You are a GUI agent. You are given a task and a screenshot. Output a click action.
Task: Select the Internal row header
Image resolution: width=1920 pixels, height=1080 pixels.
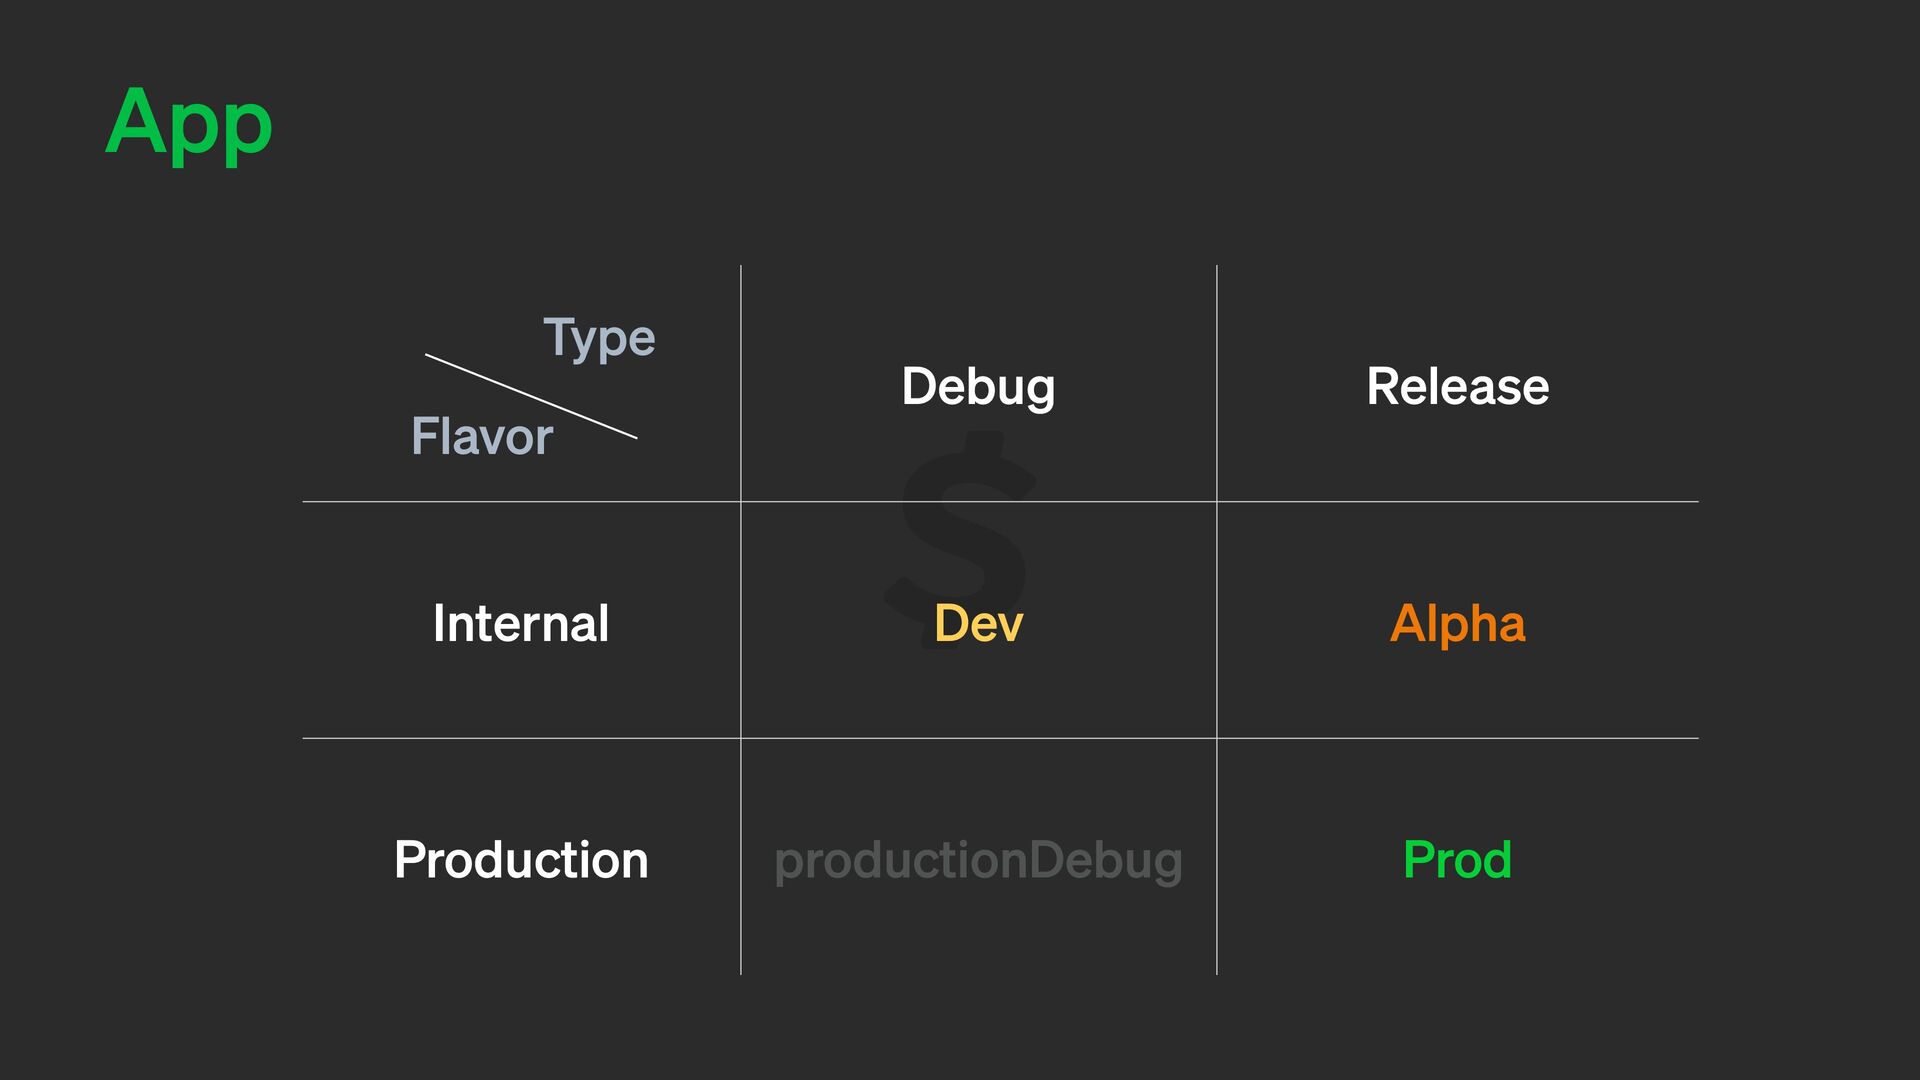coord(521,623)
